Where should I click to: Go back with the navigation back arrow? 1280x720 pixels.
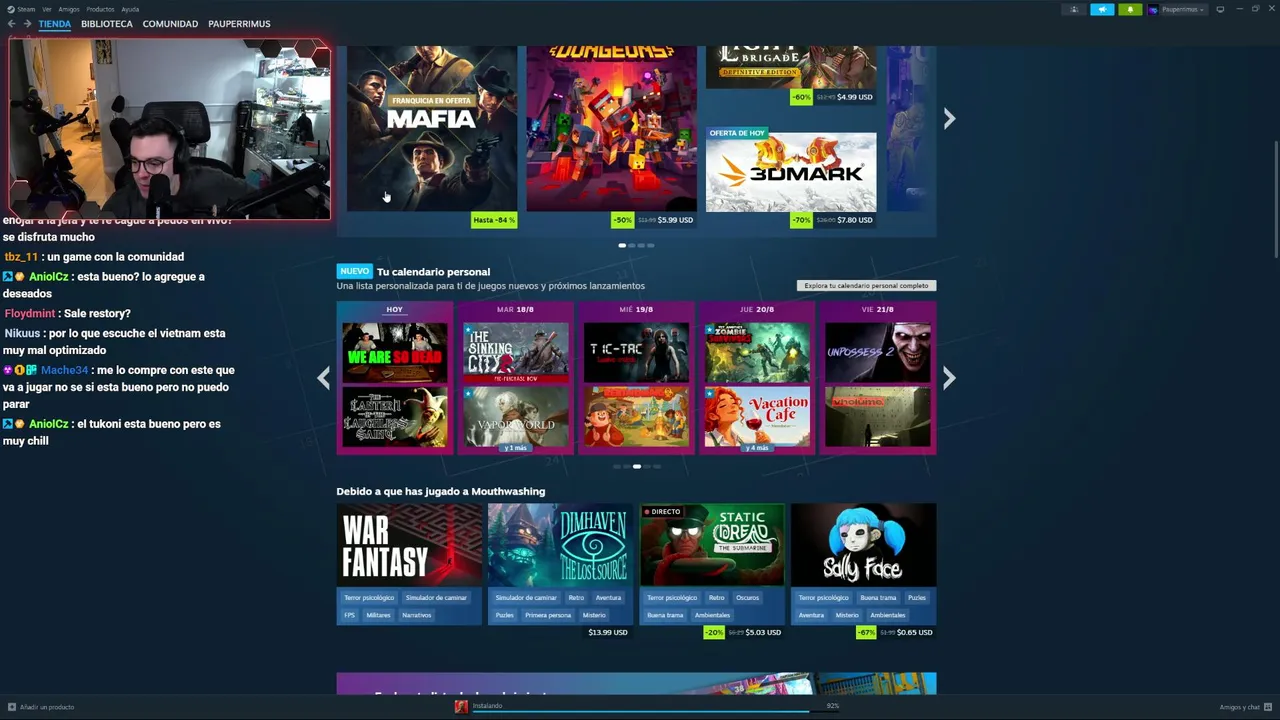pyautogui.click(x=12, y=24)
